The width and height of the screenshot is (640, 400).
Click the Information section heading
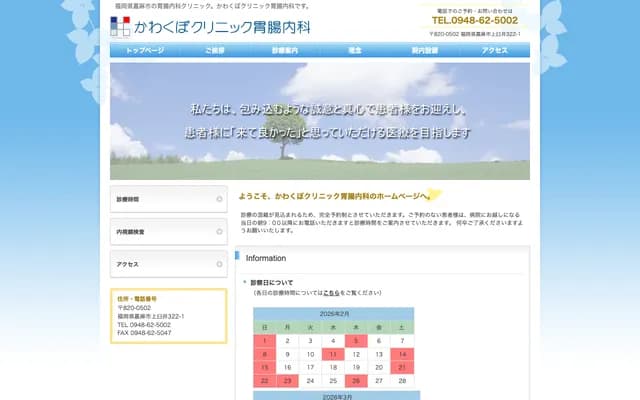(x=266, y=258)
